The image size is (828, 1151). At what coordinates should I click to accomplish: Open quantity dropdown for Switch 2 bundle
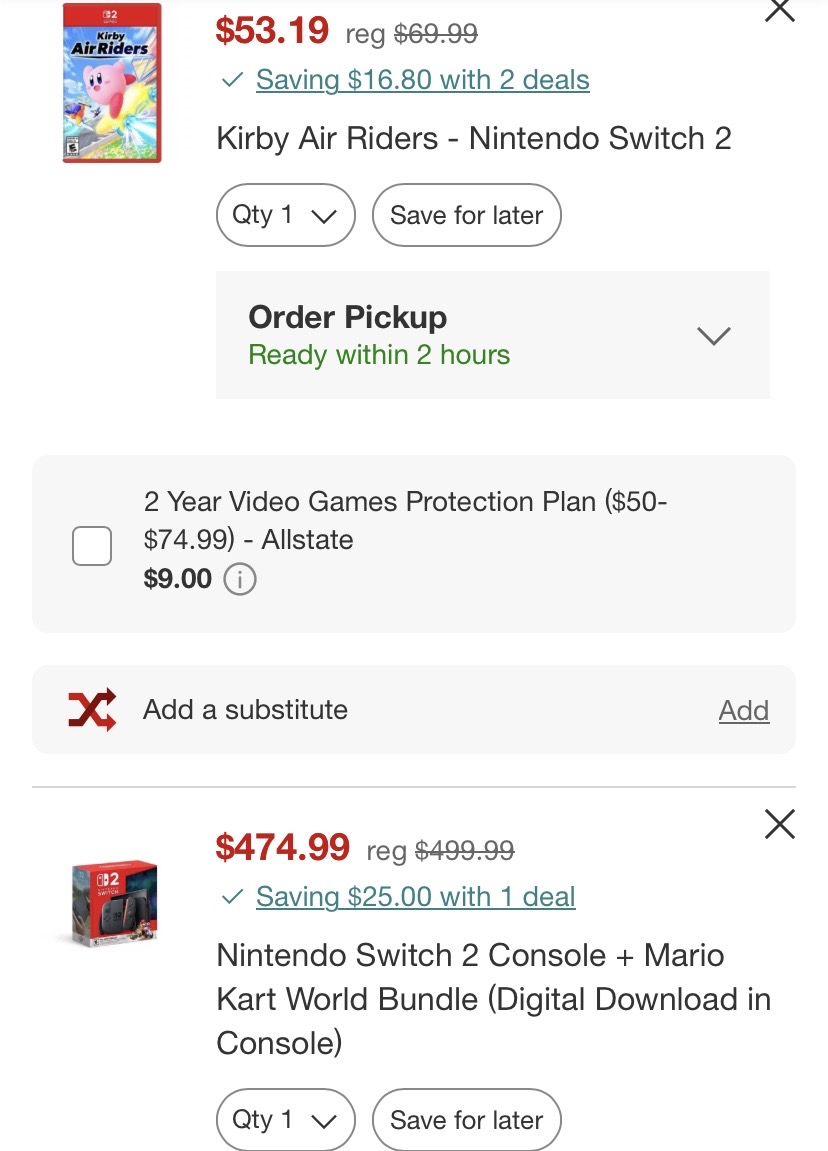[x=285, y=1119]
